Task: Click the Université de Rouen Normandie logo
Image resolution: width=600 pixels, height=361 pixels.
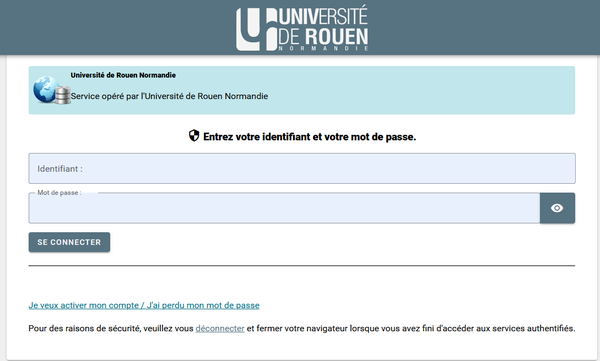Action: coord(302,29)
